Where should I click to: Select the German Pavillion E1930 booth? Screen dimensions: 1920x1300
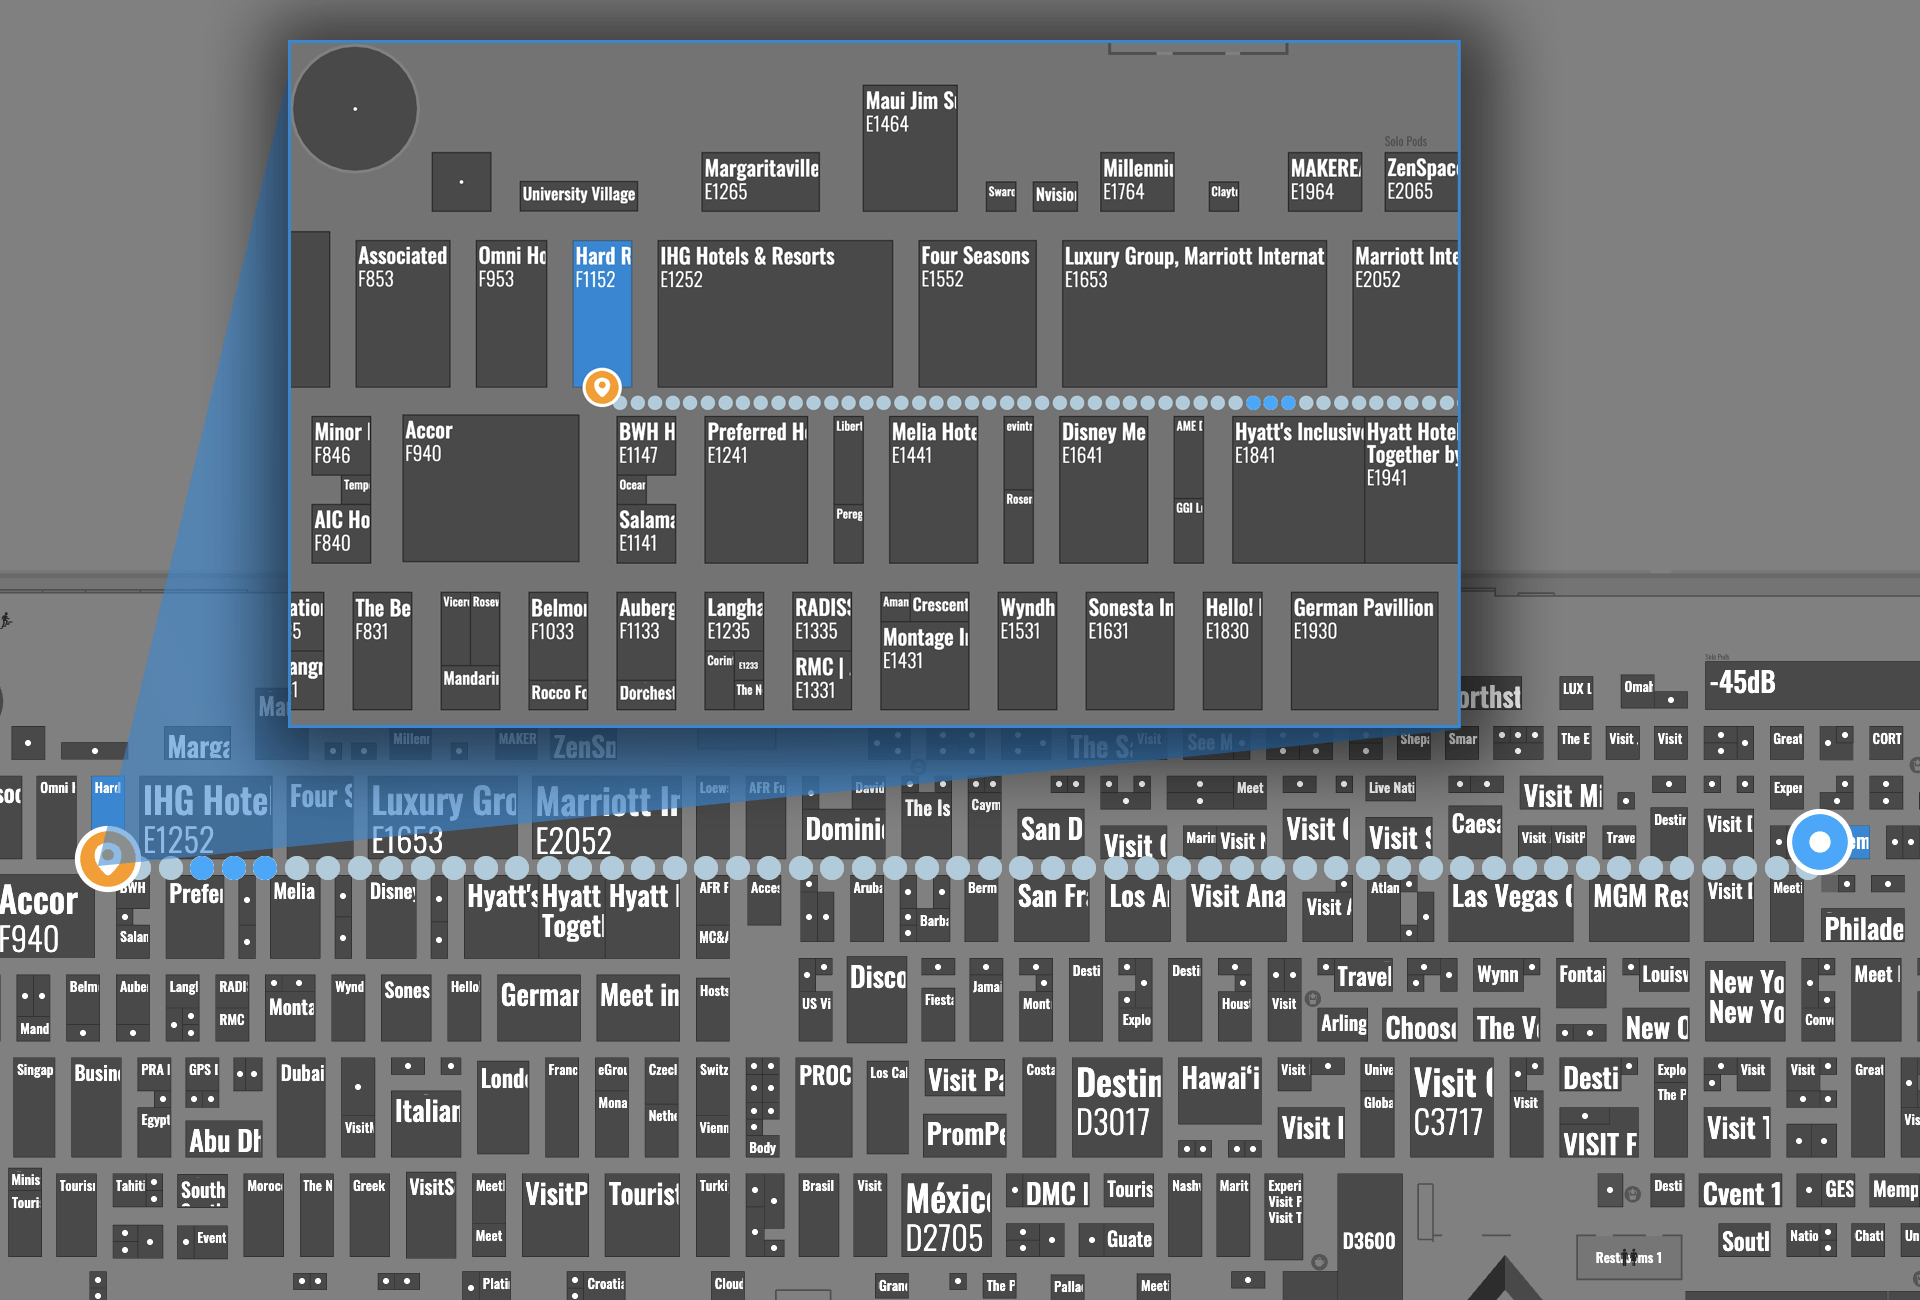point(1364,650)
